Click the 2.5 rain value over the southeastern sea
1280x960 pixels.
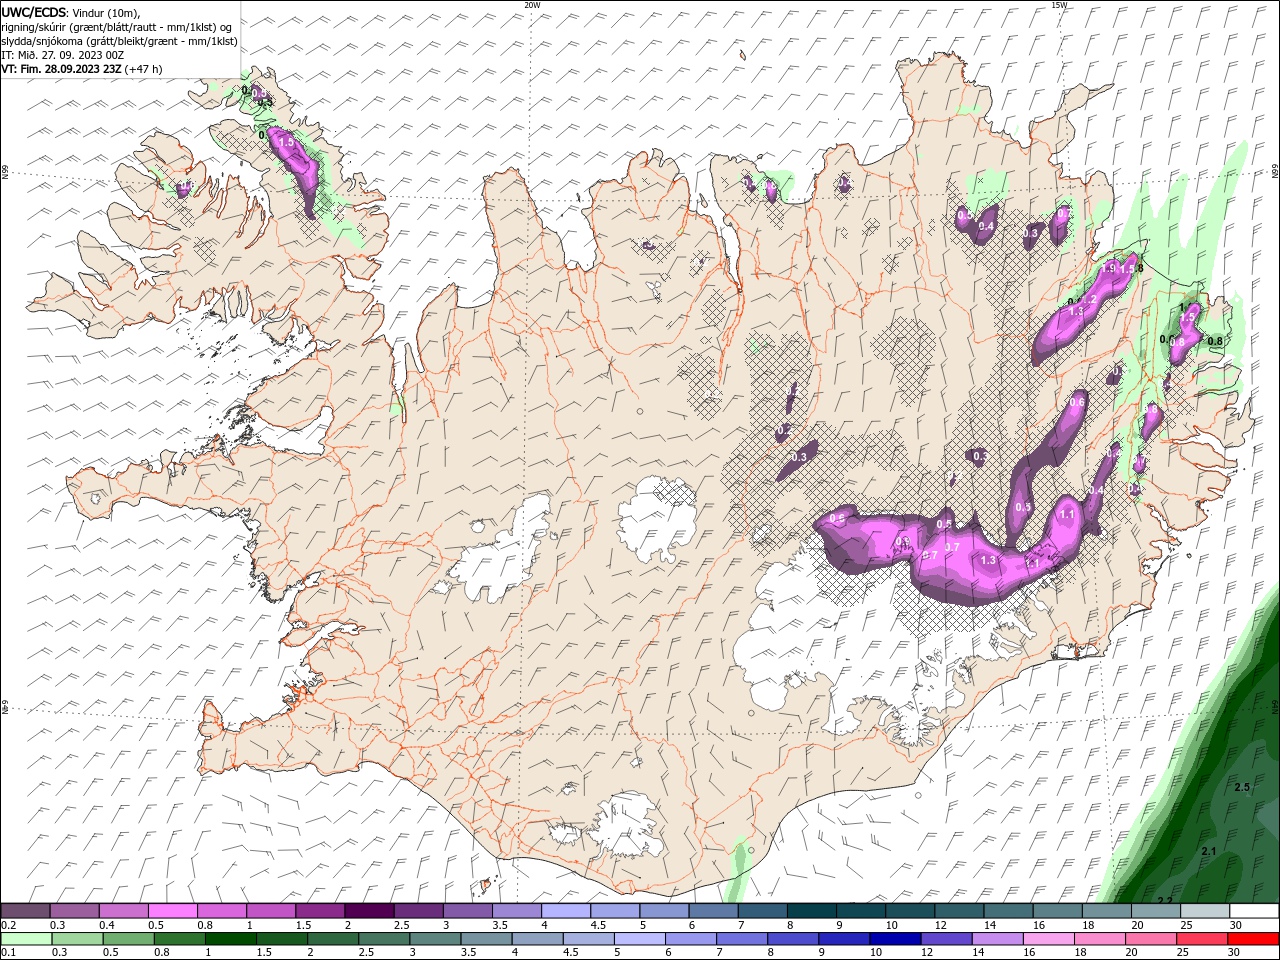tap(1242, 788)
